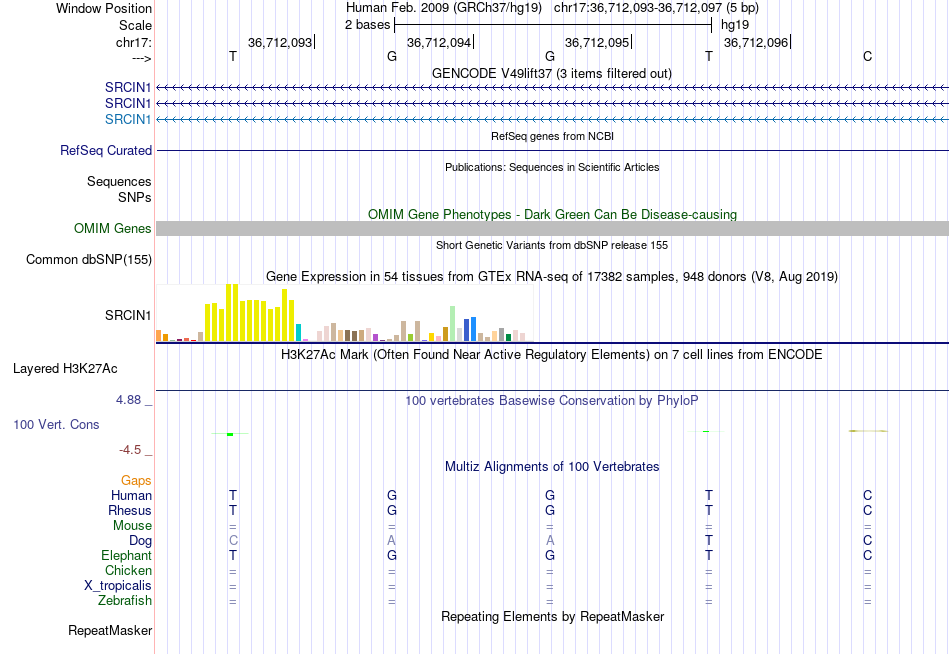This screenshot has width=950, height=654.
Task: Click the horizontal 2-base scale bar line
Action: pos(553,25)
